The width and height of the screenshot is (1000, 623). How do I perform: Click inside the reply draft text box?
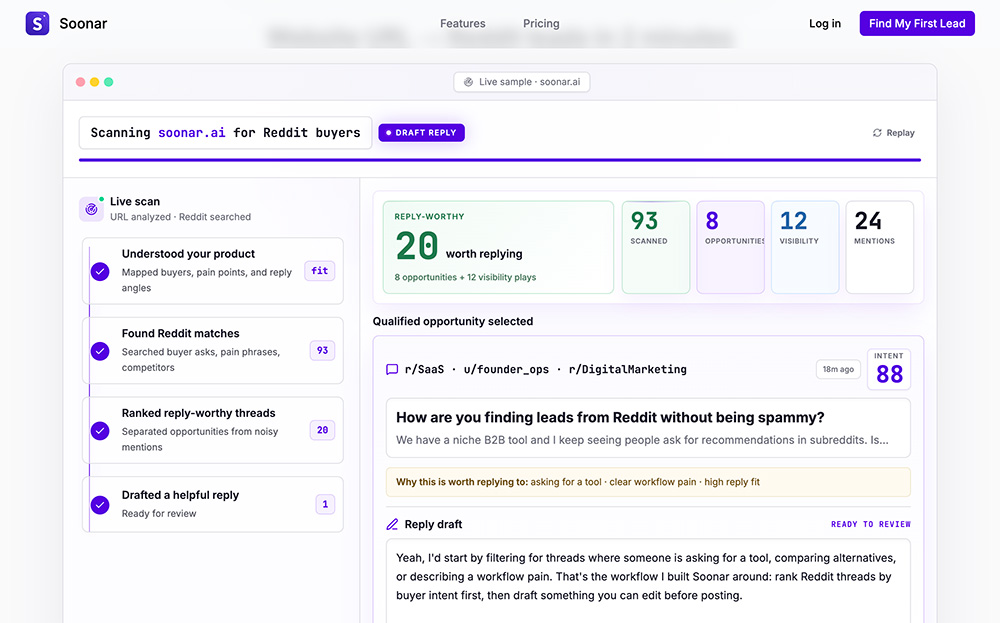pyautogui.click(x=648, y=580)
